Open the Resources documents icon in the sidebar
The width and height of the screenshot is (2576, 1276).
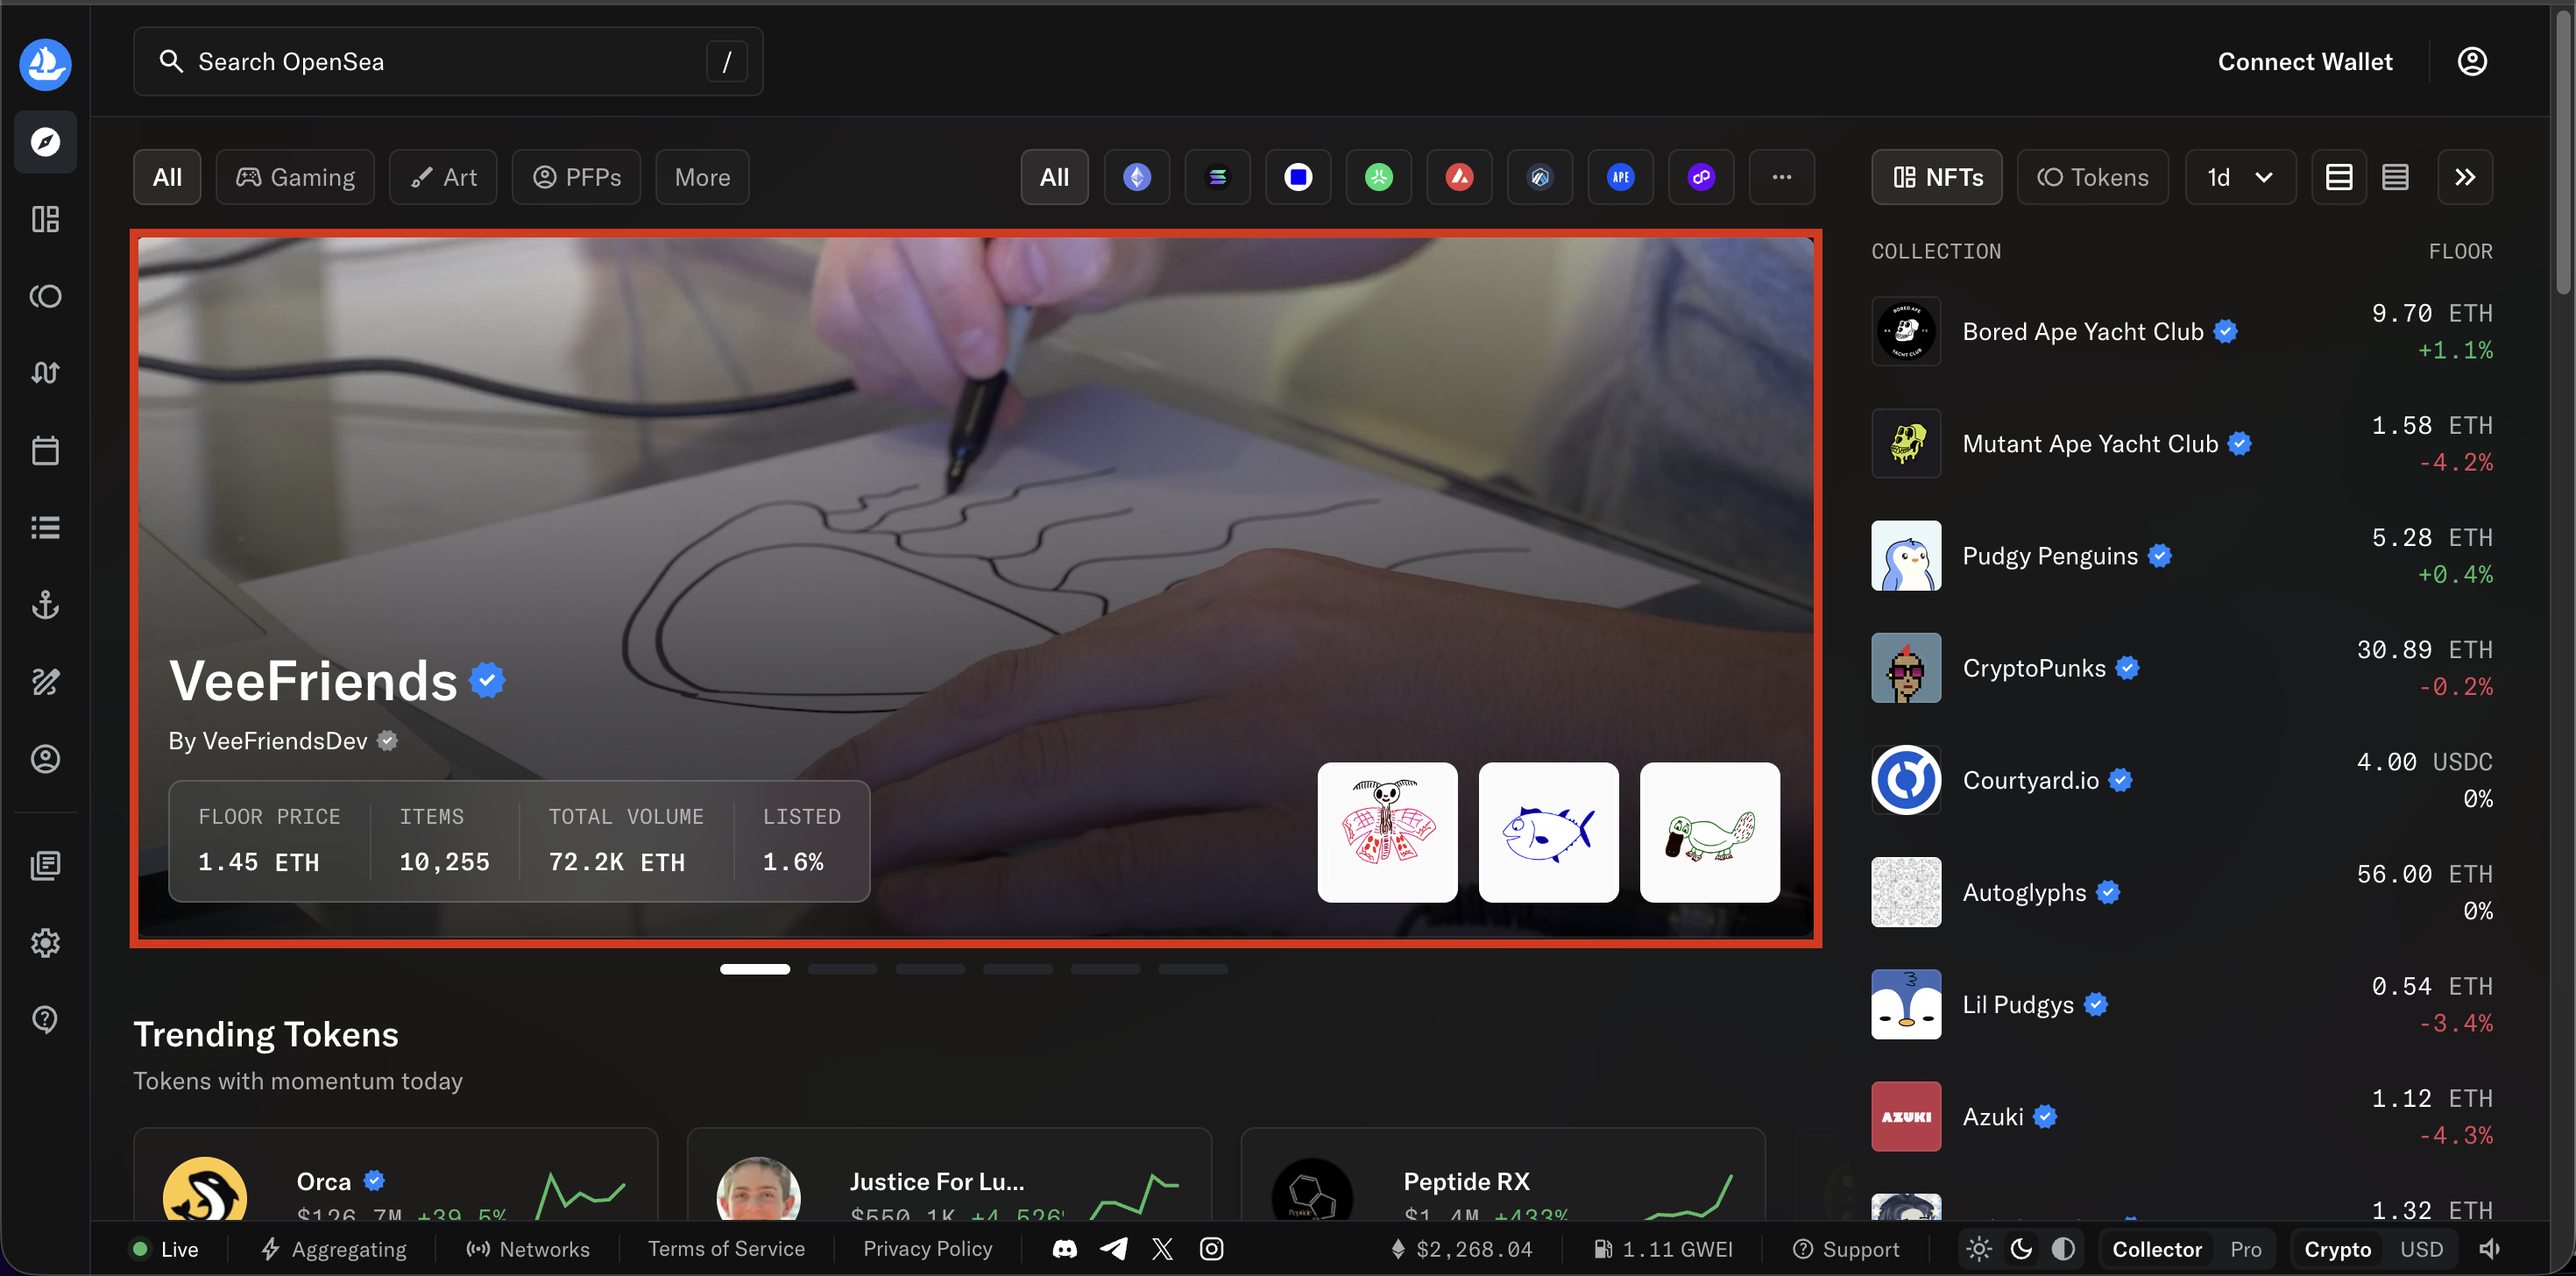click(45, 865)
